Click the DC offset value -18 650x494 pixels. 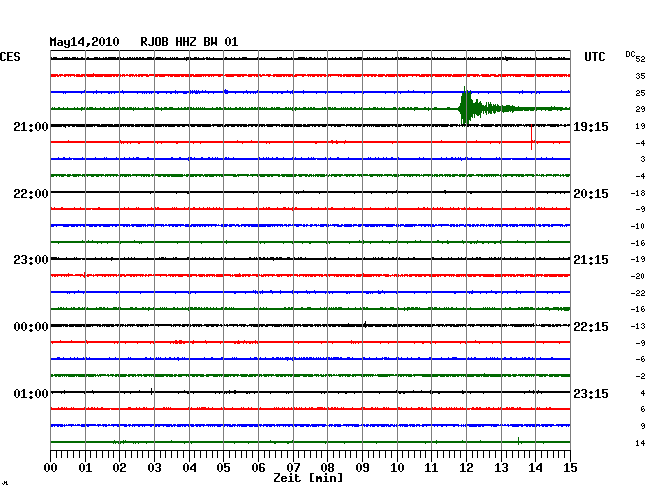click(638, 193)
